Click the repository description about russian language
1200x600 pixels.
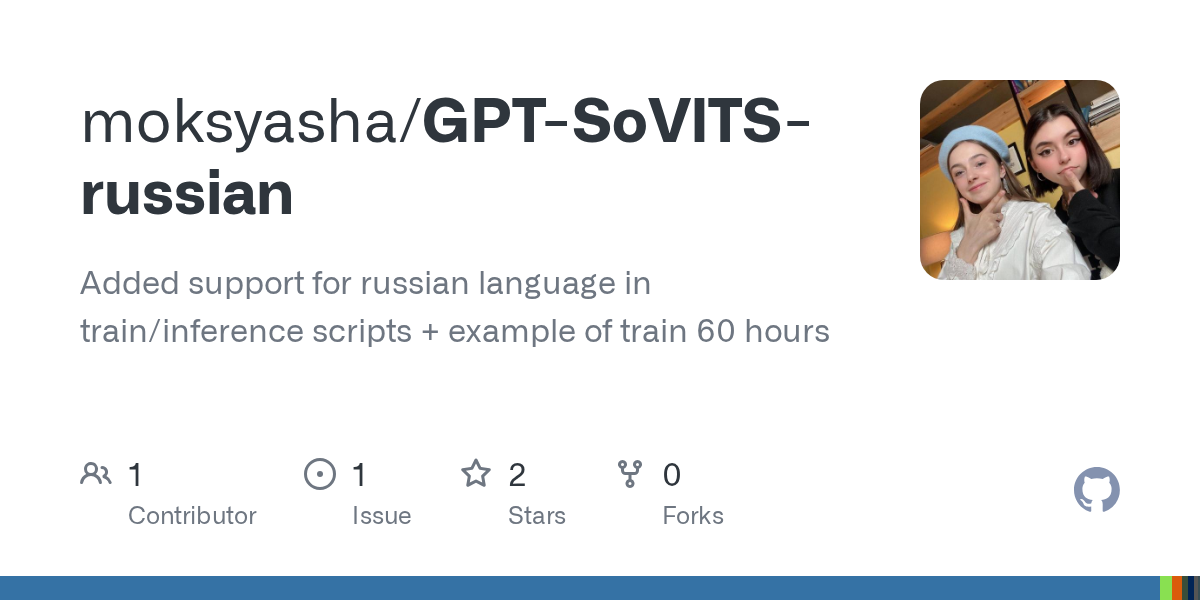[454, 307]
